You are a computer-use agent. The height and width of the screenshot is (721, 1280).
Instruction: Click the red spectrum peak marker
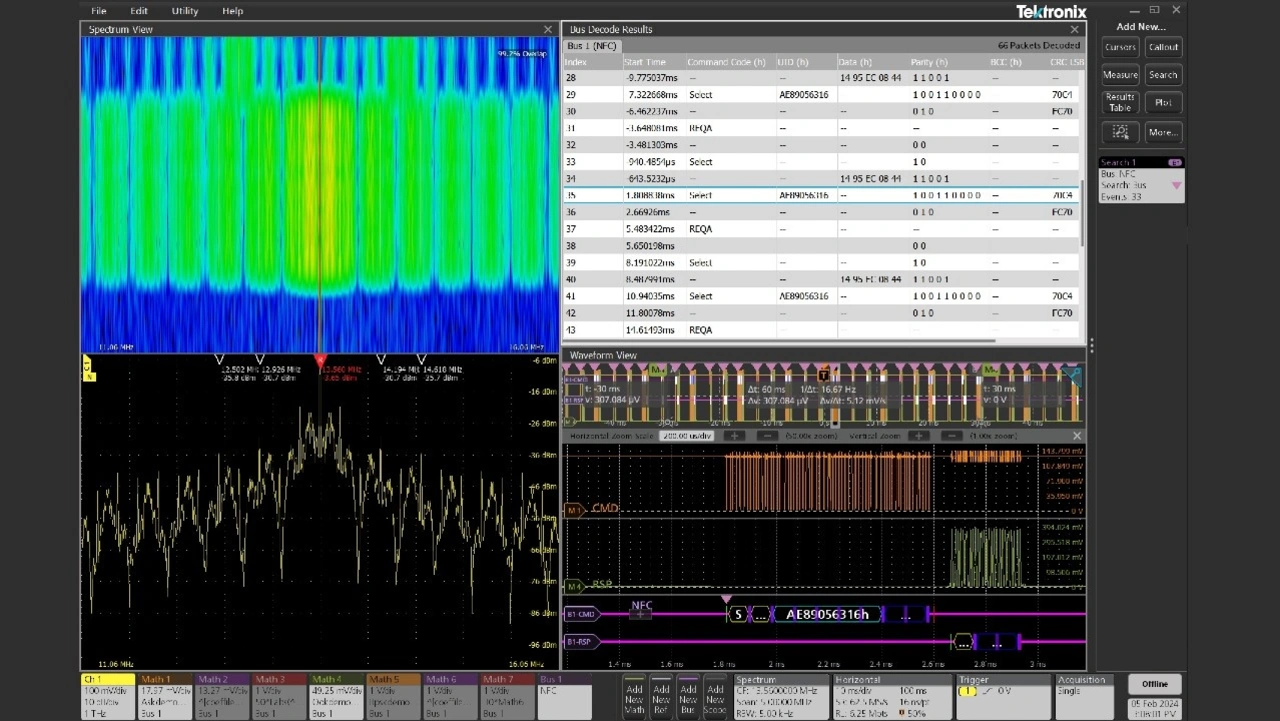tap(321, 359)
